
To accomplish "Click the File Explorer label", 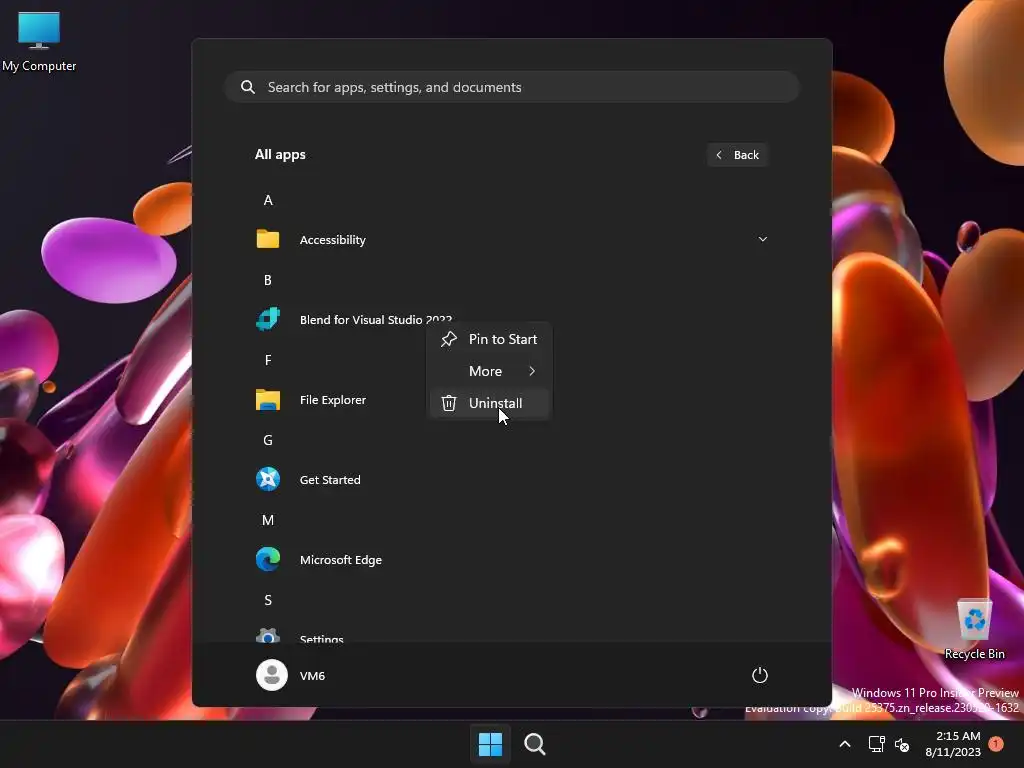I will 332,400.
